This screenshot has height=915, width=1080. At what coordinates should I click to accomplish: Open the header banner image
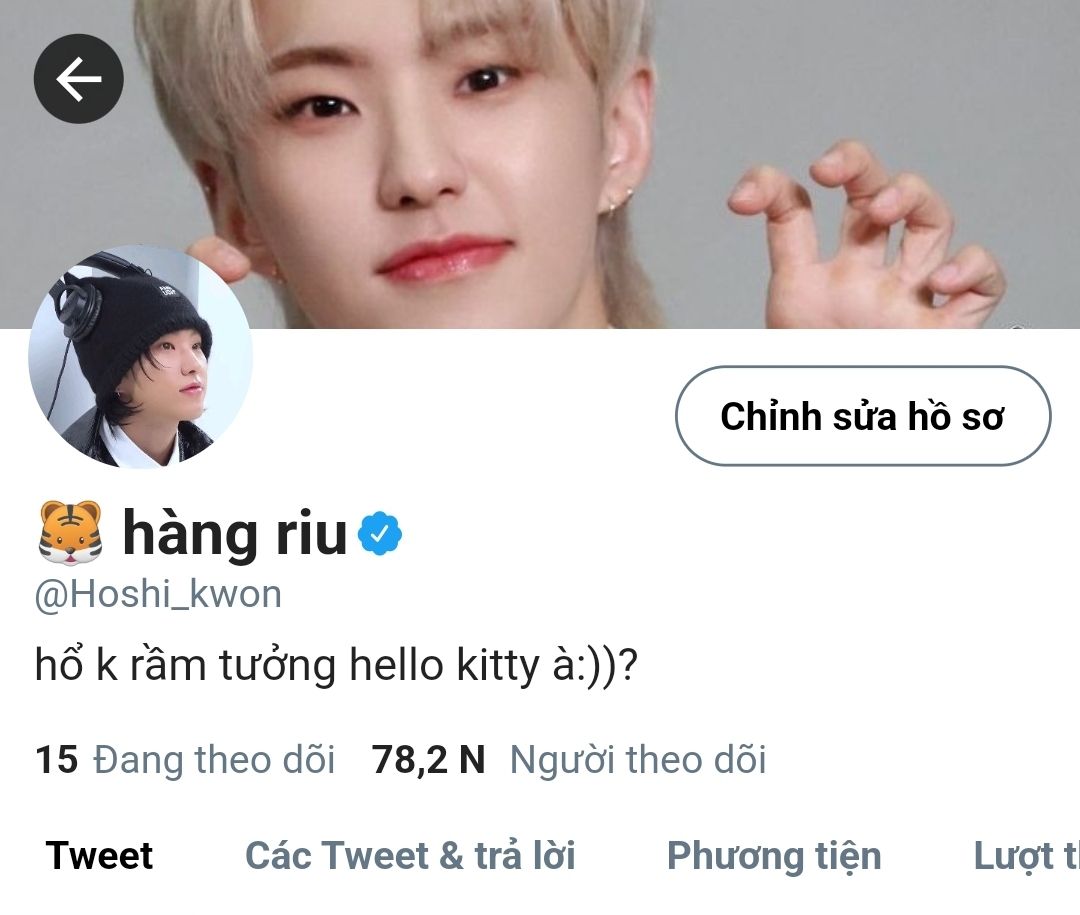[x=540, y=164]
